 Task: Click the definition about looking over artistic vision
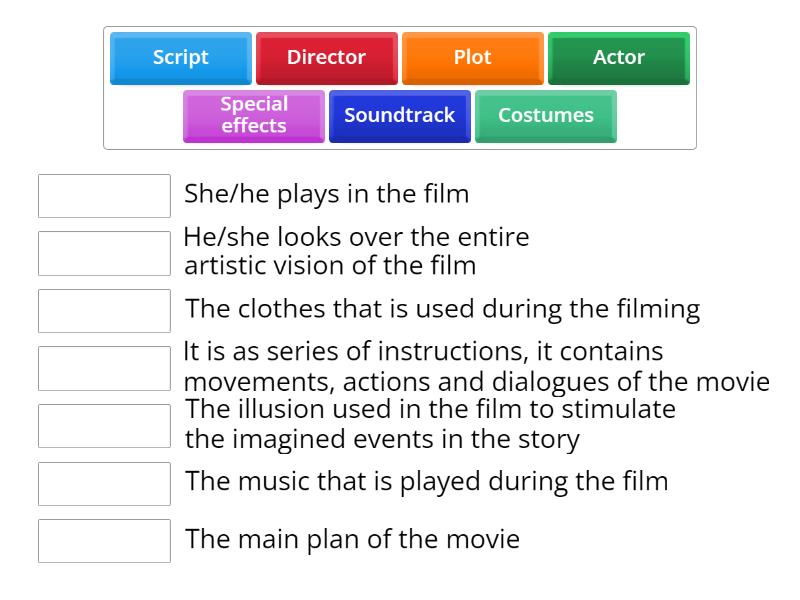pos(355,251)
